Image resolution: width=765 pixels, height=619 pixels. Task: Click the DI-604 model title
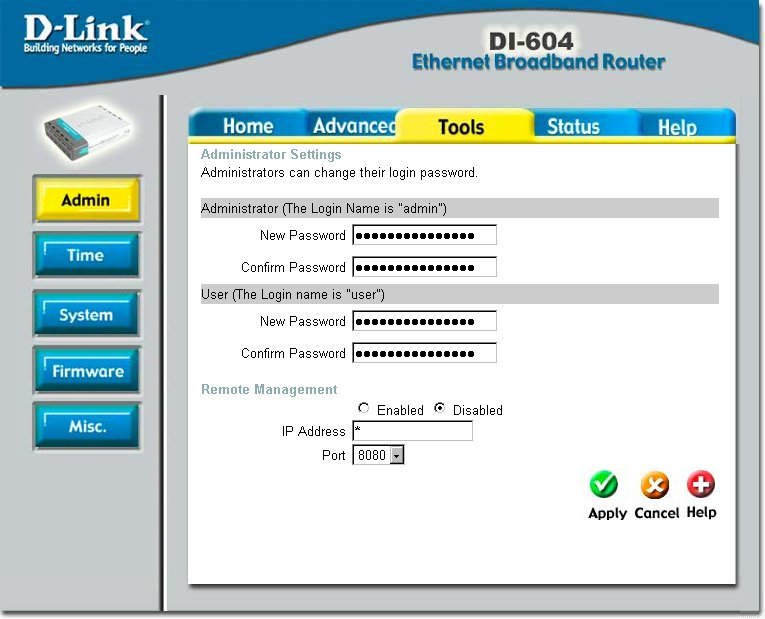531,41
